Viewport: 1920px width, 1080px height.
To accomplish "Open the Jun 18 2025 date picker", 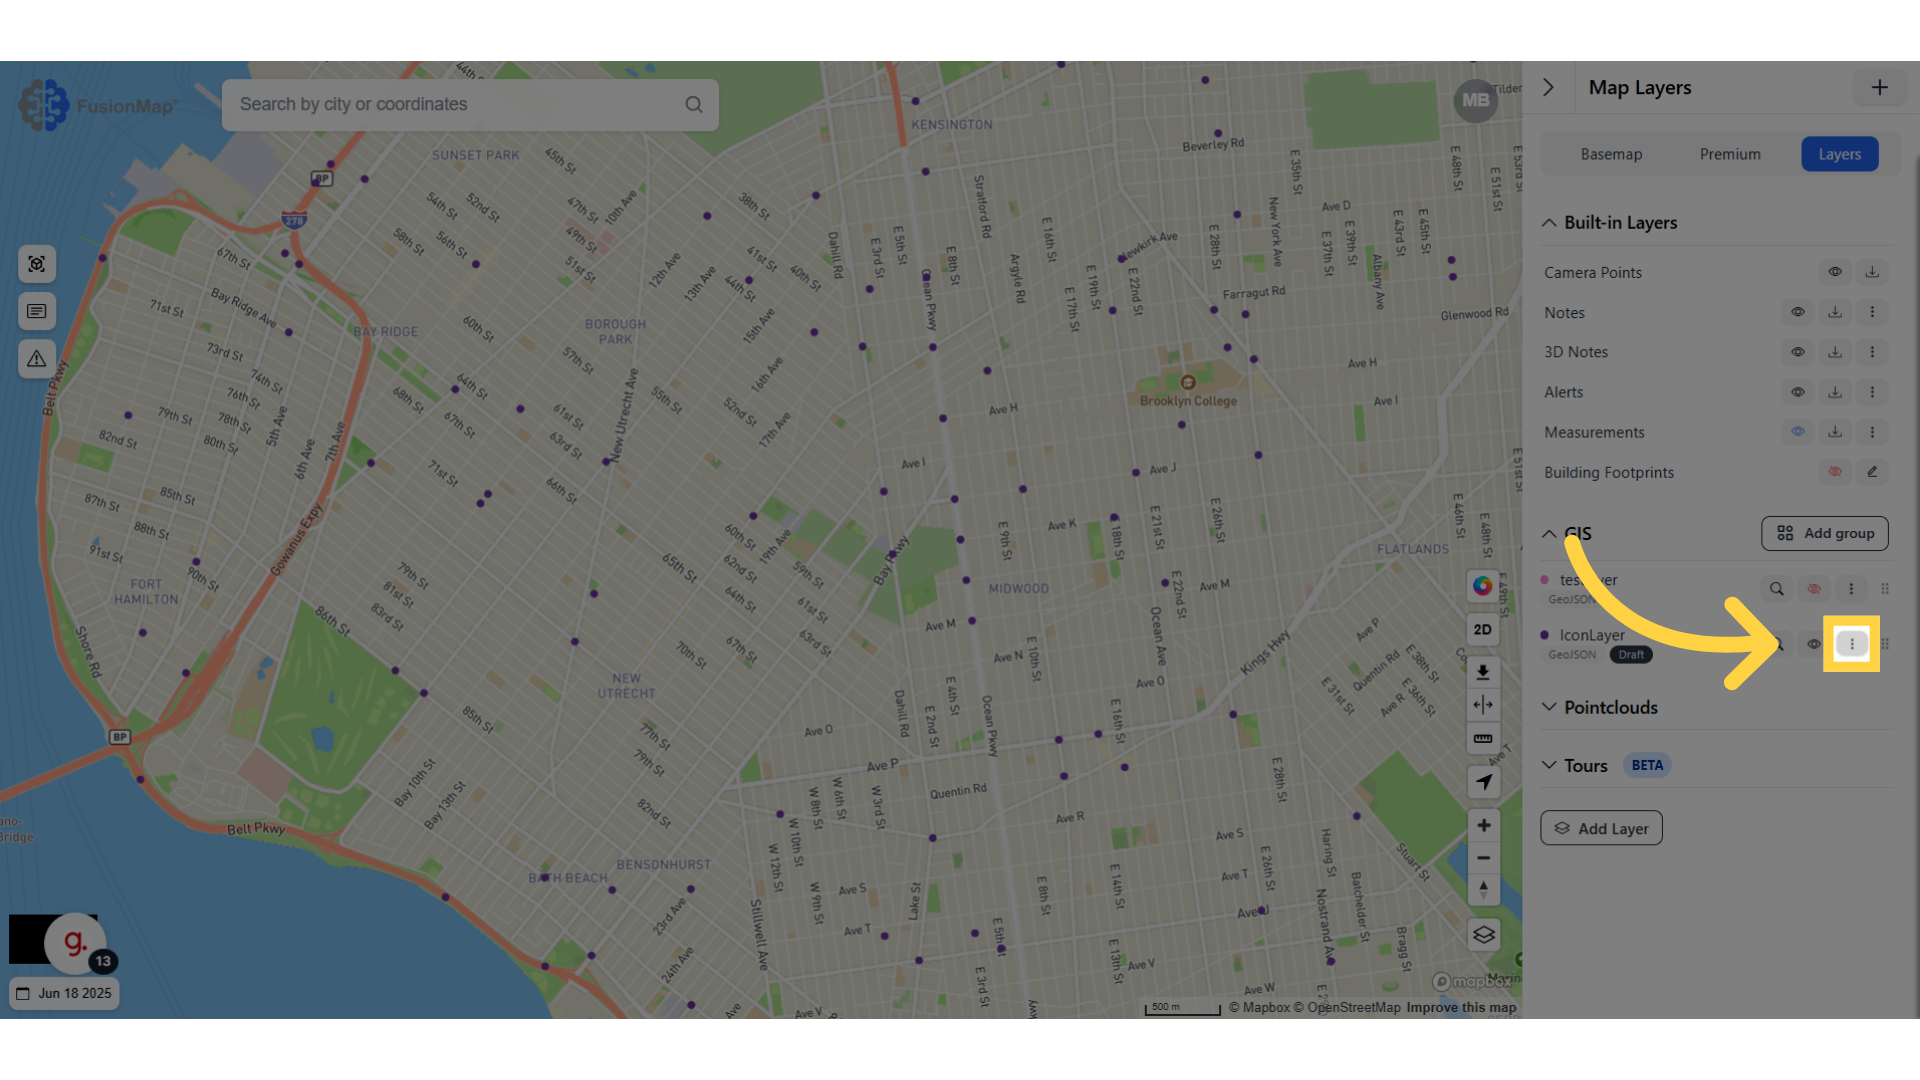I will 64,993.
